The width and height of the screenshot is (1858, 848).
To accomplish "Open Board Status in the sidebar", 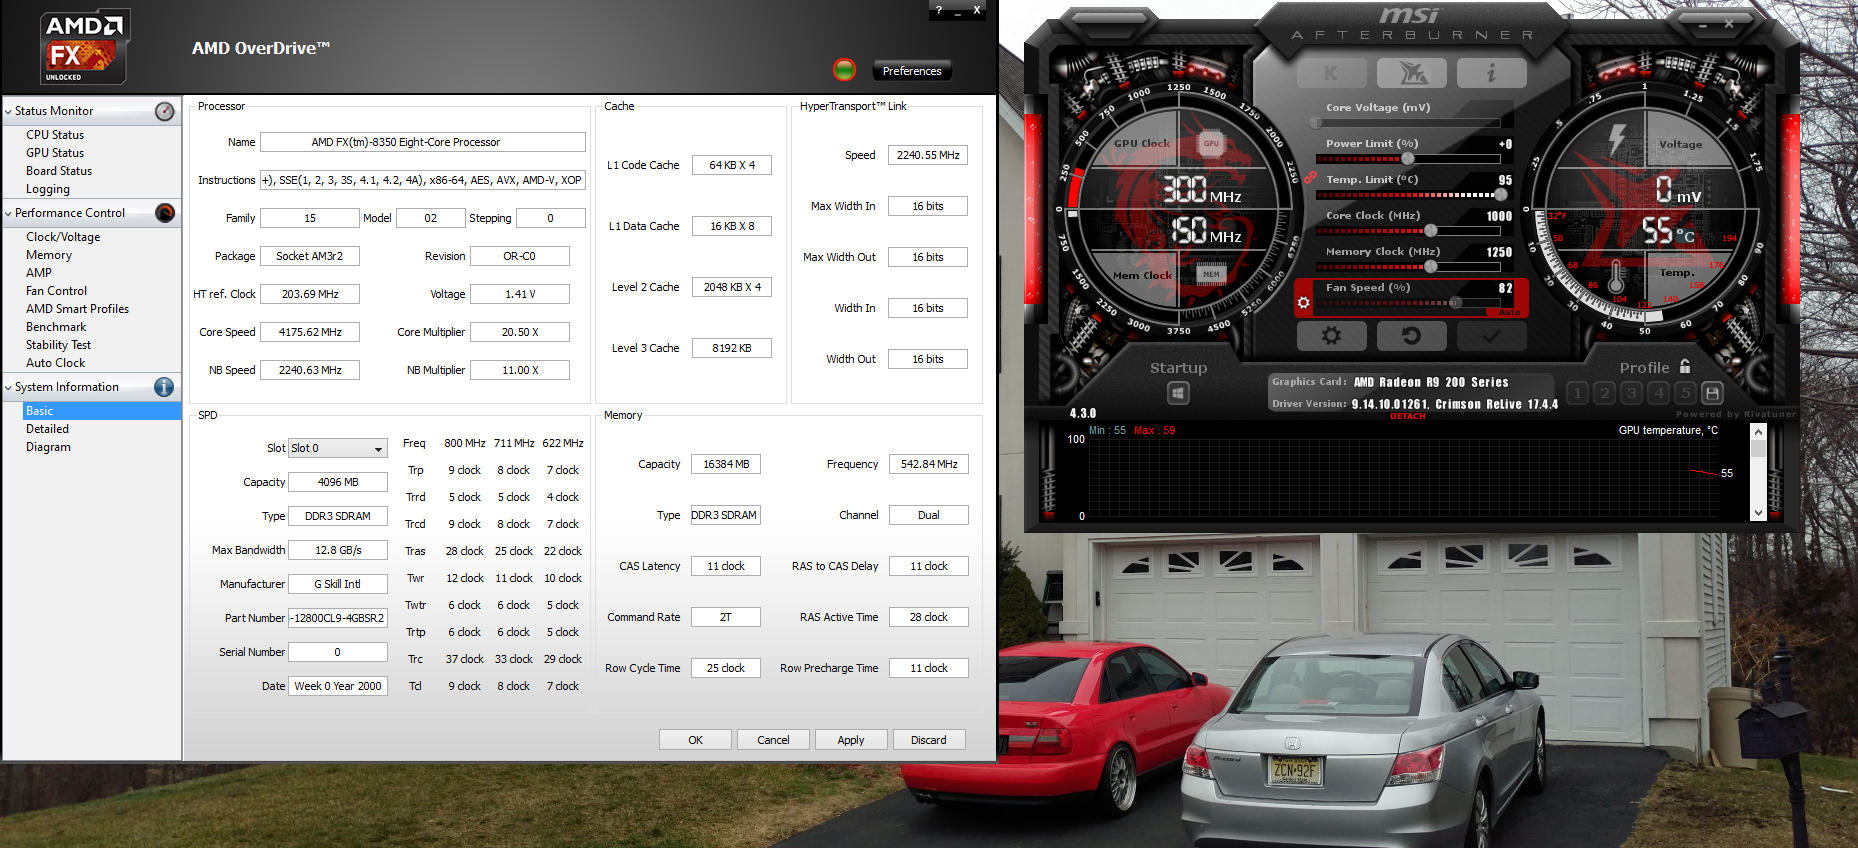I will [59, 171].
